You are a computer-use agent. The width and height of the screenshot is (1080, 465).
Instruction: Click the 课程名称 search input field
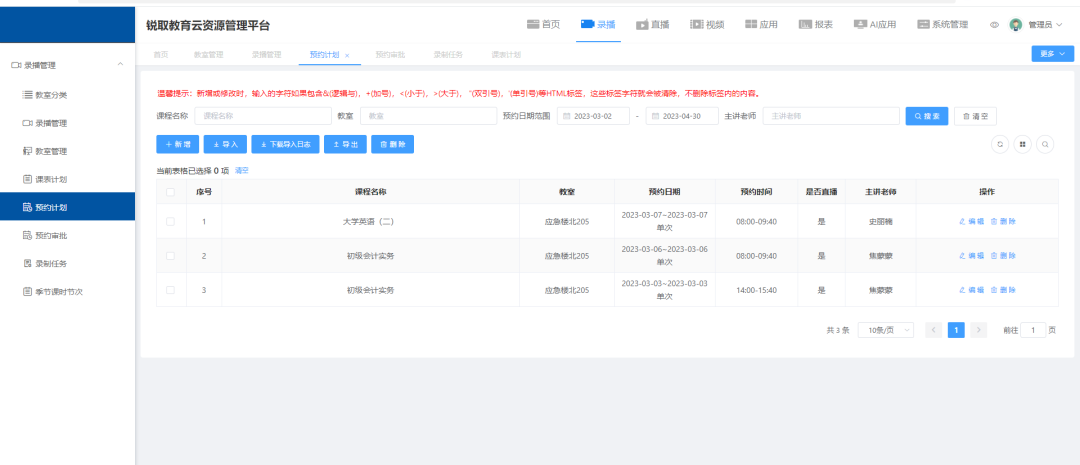point(262,116)
